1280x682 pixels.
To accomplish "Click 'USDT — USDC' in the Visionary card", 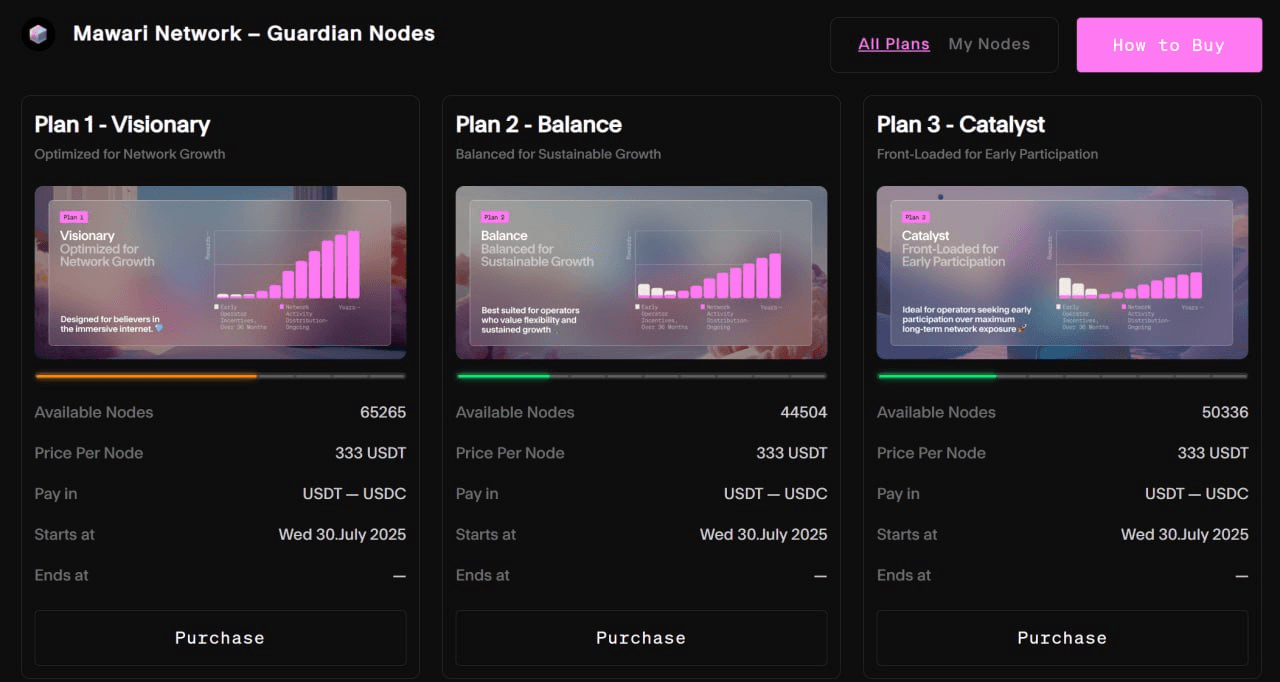I will tap(354, 493).
